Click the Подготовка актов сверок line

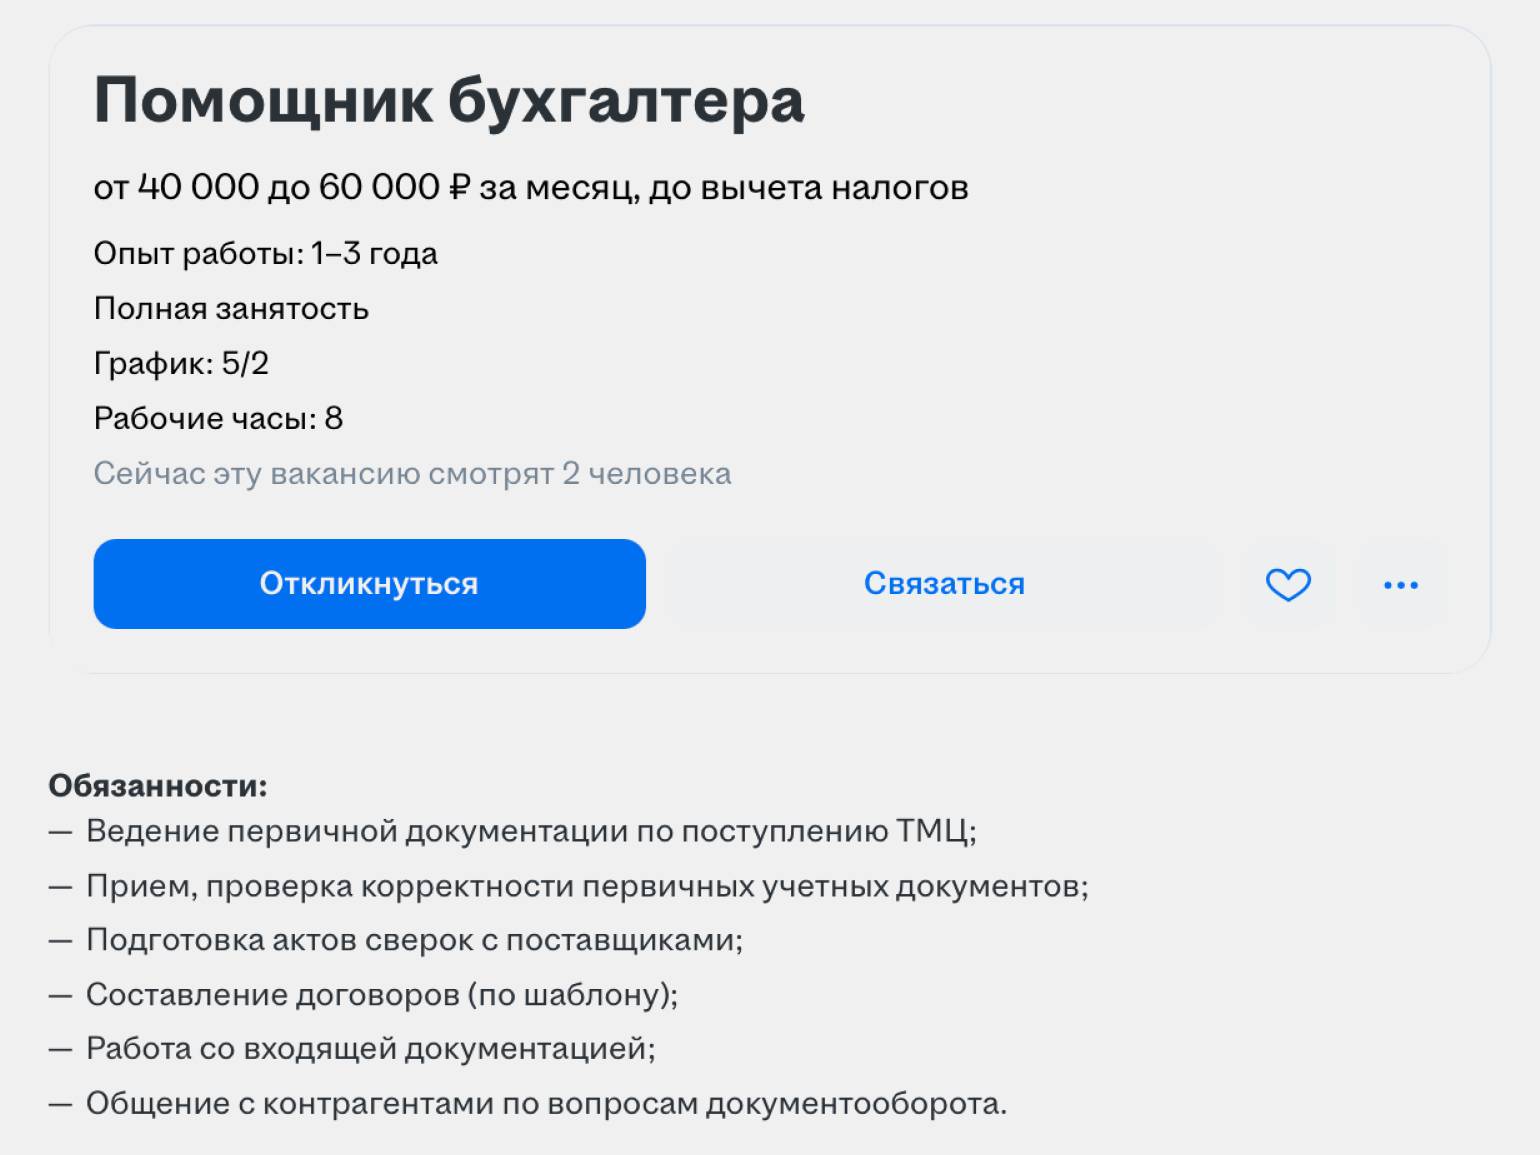(x=414, y=940)
